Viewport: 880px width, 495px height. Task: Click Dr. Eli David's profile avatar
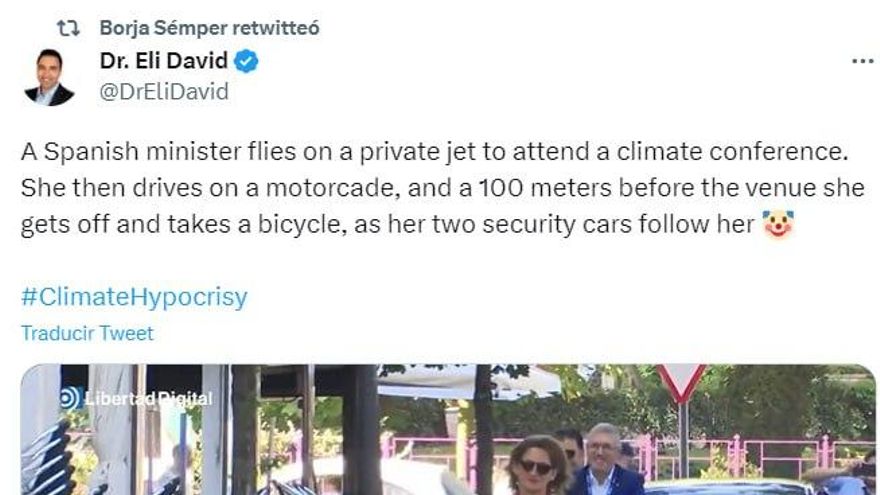49,77
